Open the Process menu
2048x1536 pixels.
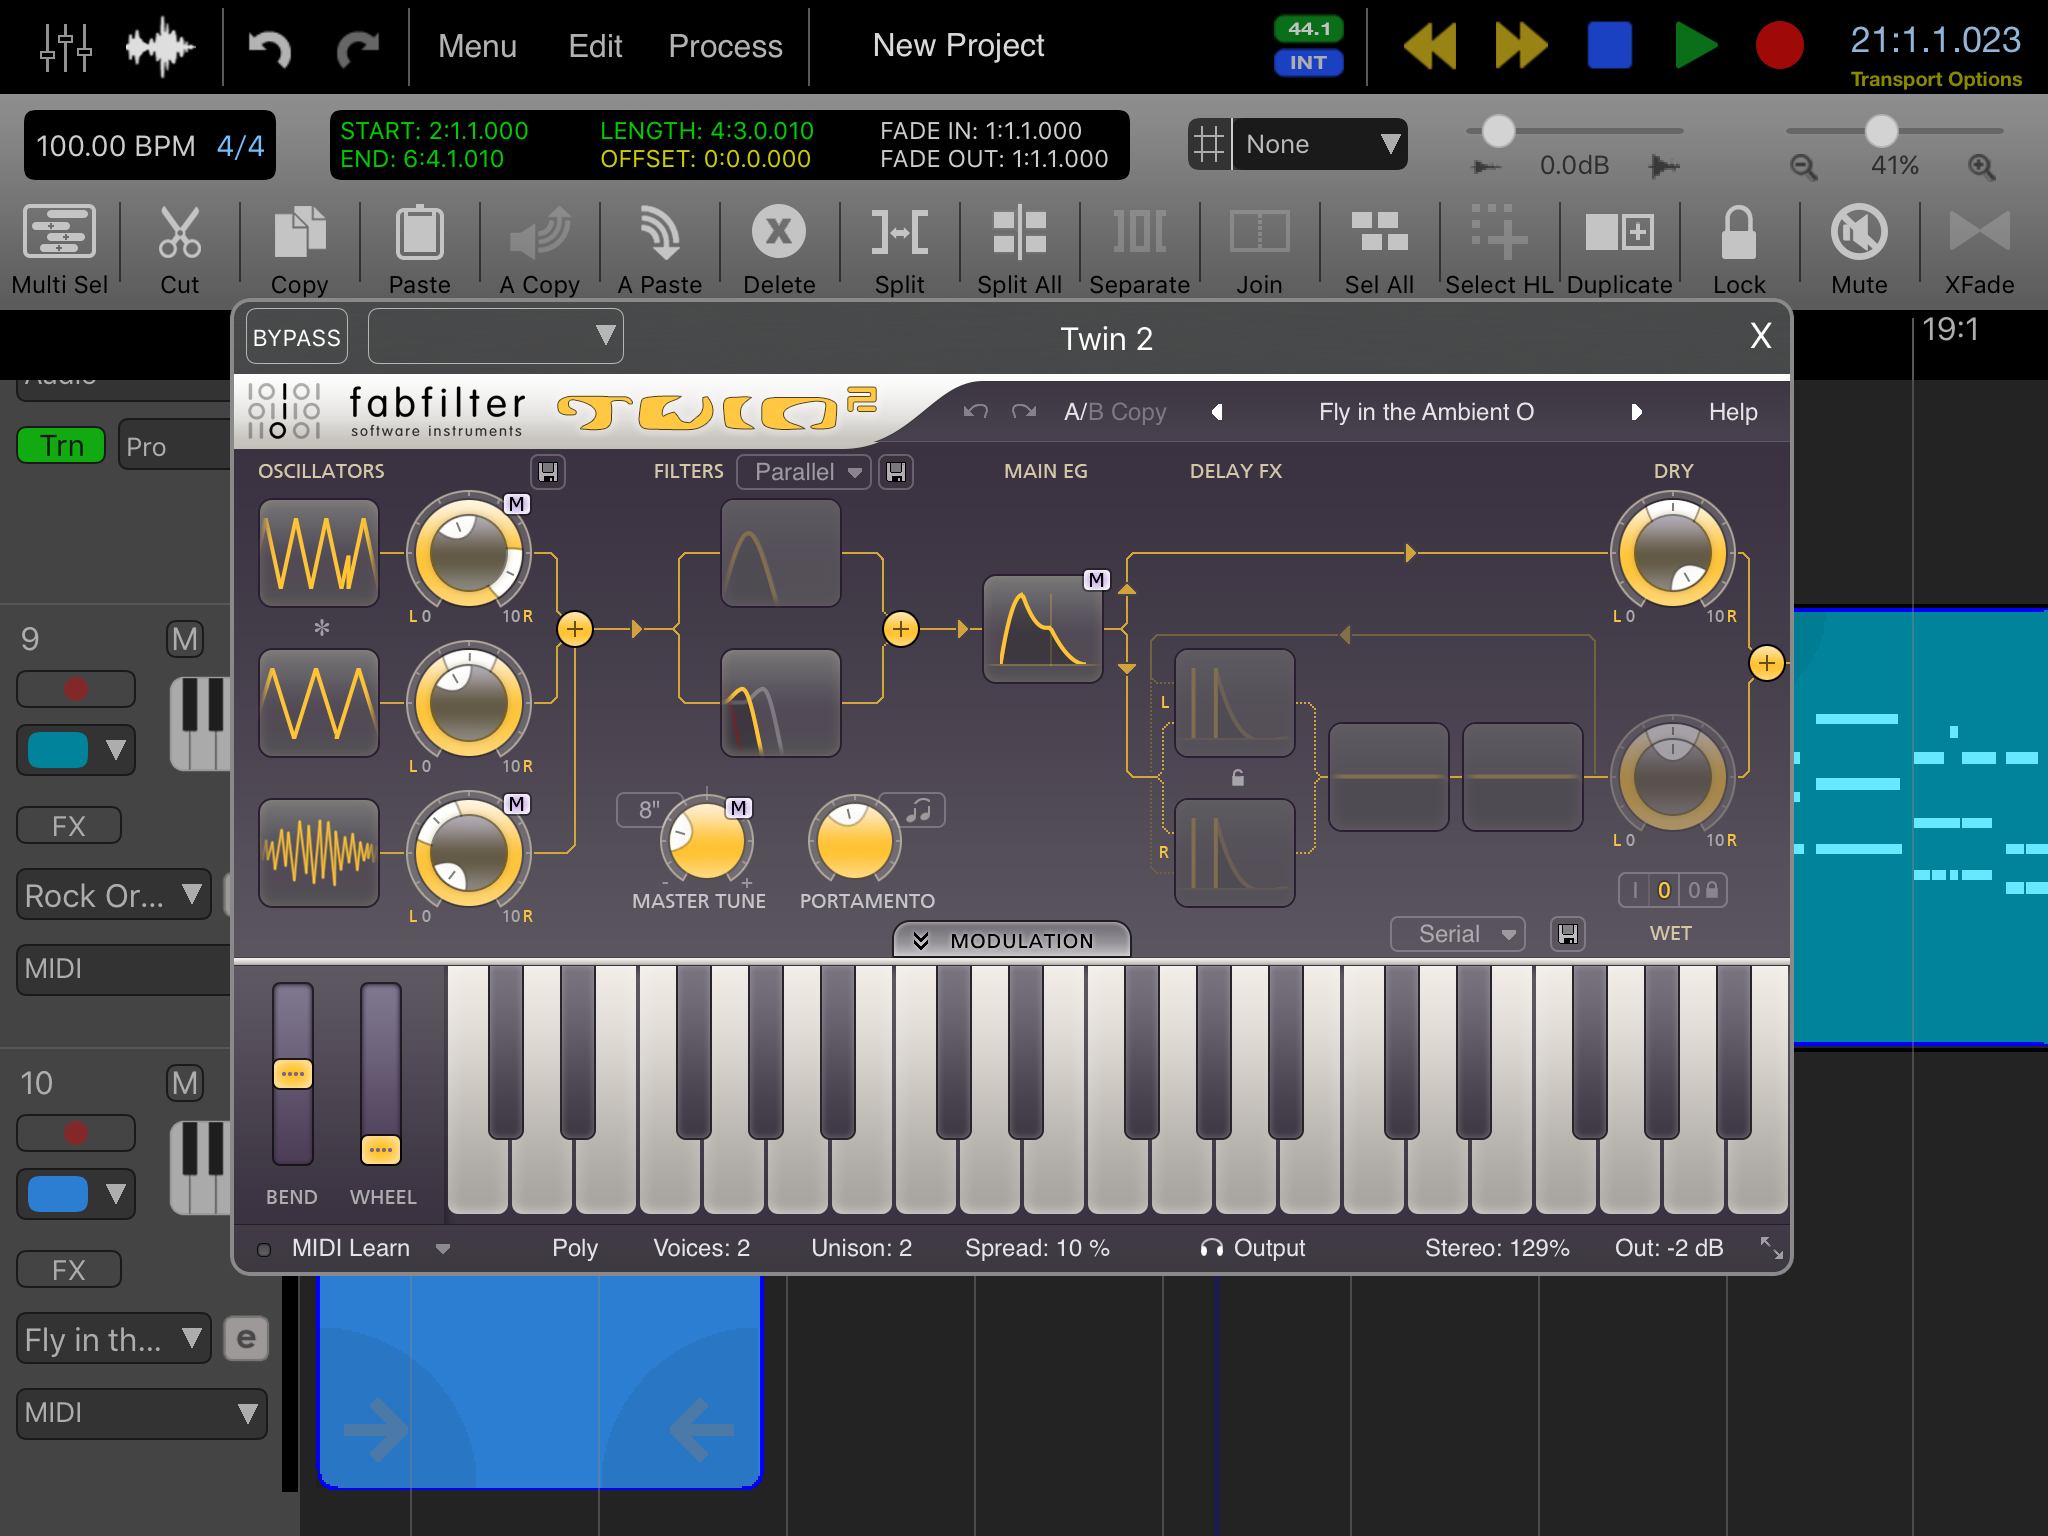click(725, 46)
